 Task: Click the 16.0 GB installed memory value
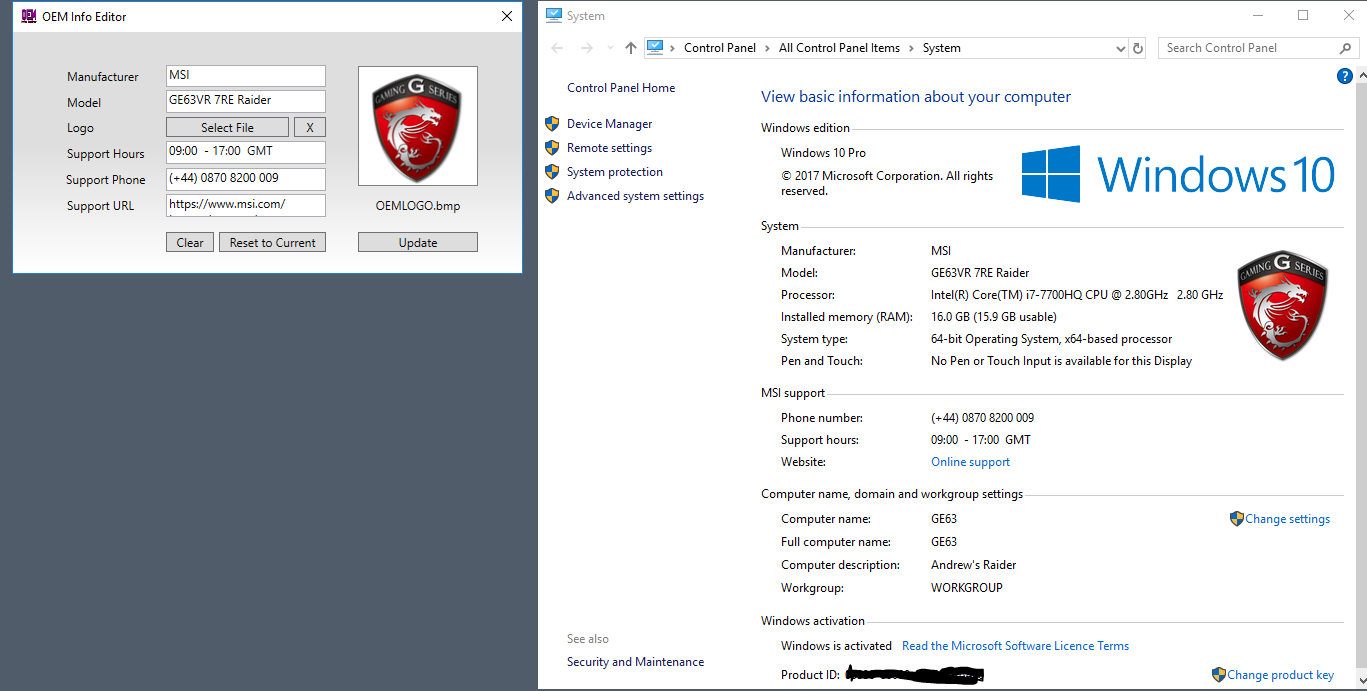pos(994,317)
